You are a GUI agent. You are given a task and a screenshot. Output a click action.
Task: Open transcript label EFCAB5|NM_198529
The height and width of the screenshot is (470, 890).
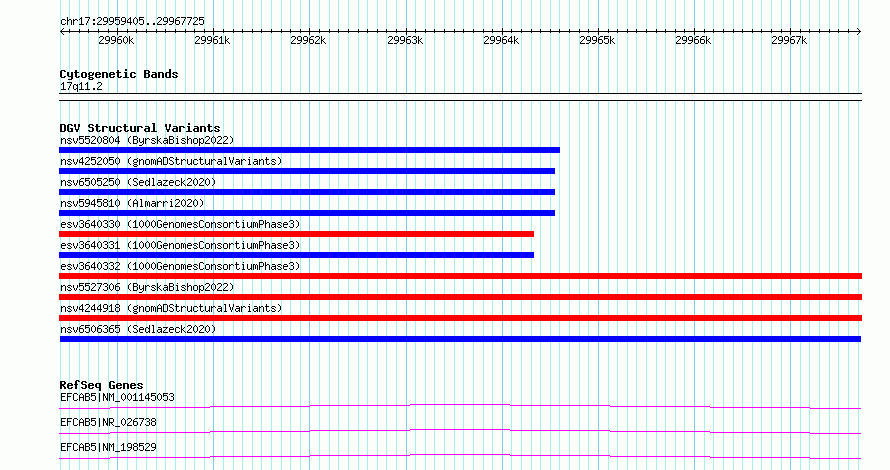click(108, 447)
